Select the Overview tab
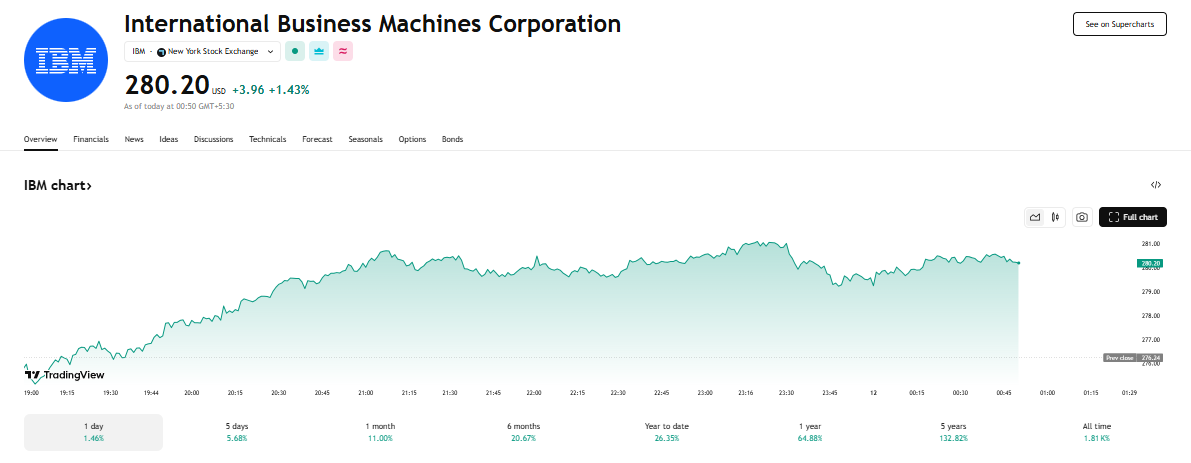The width and height of the screenshot is (1191, 463). pyautogui.click(x=41, y=140)
